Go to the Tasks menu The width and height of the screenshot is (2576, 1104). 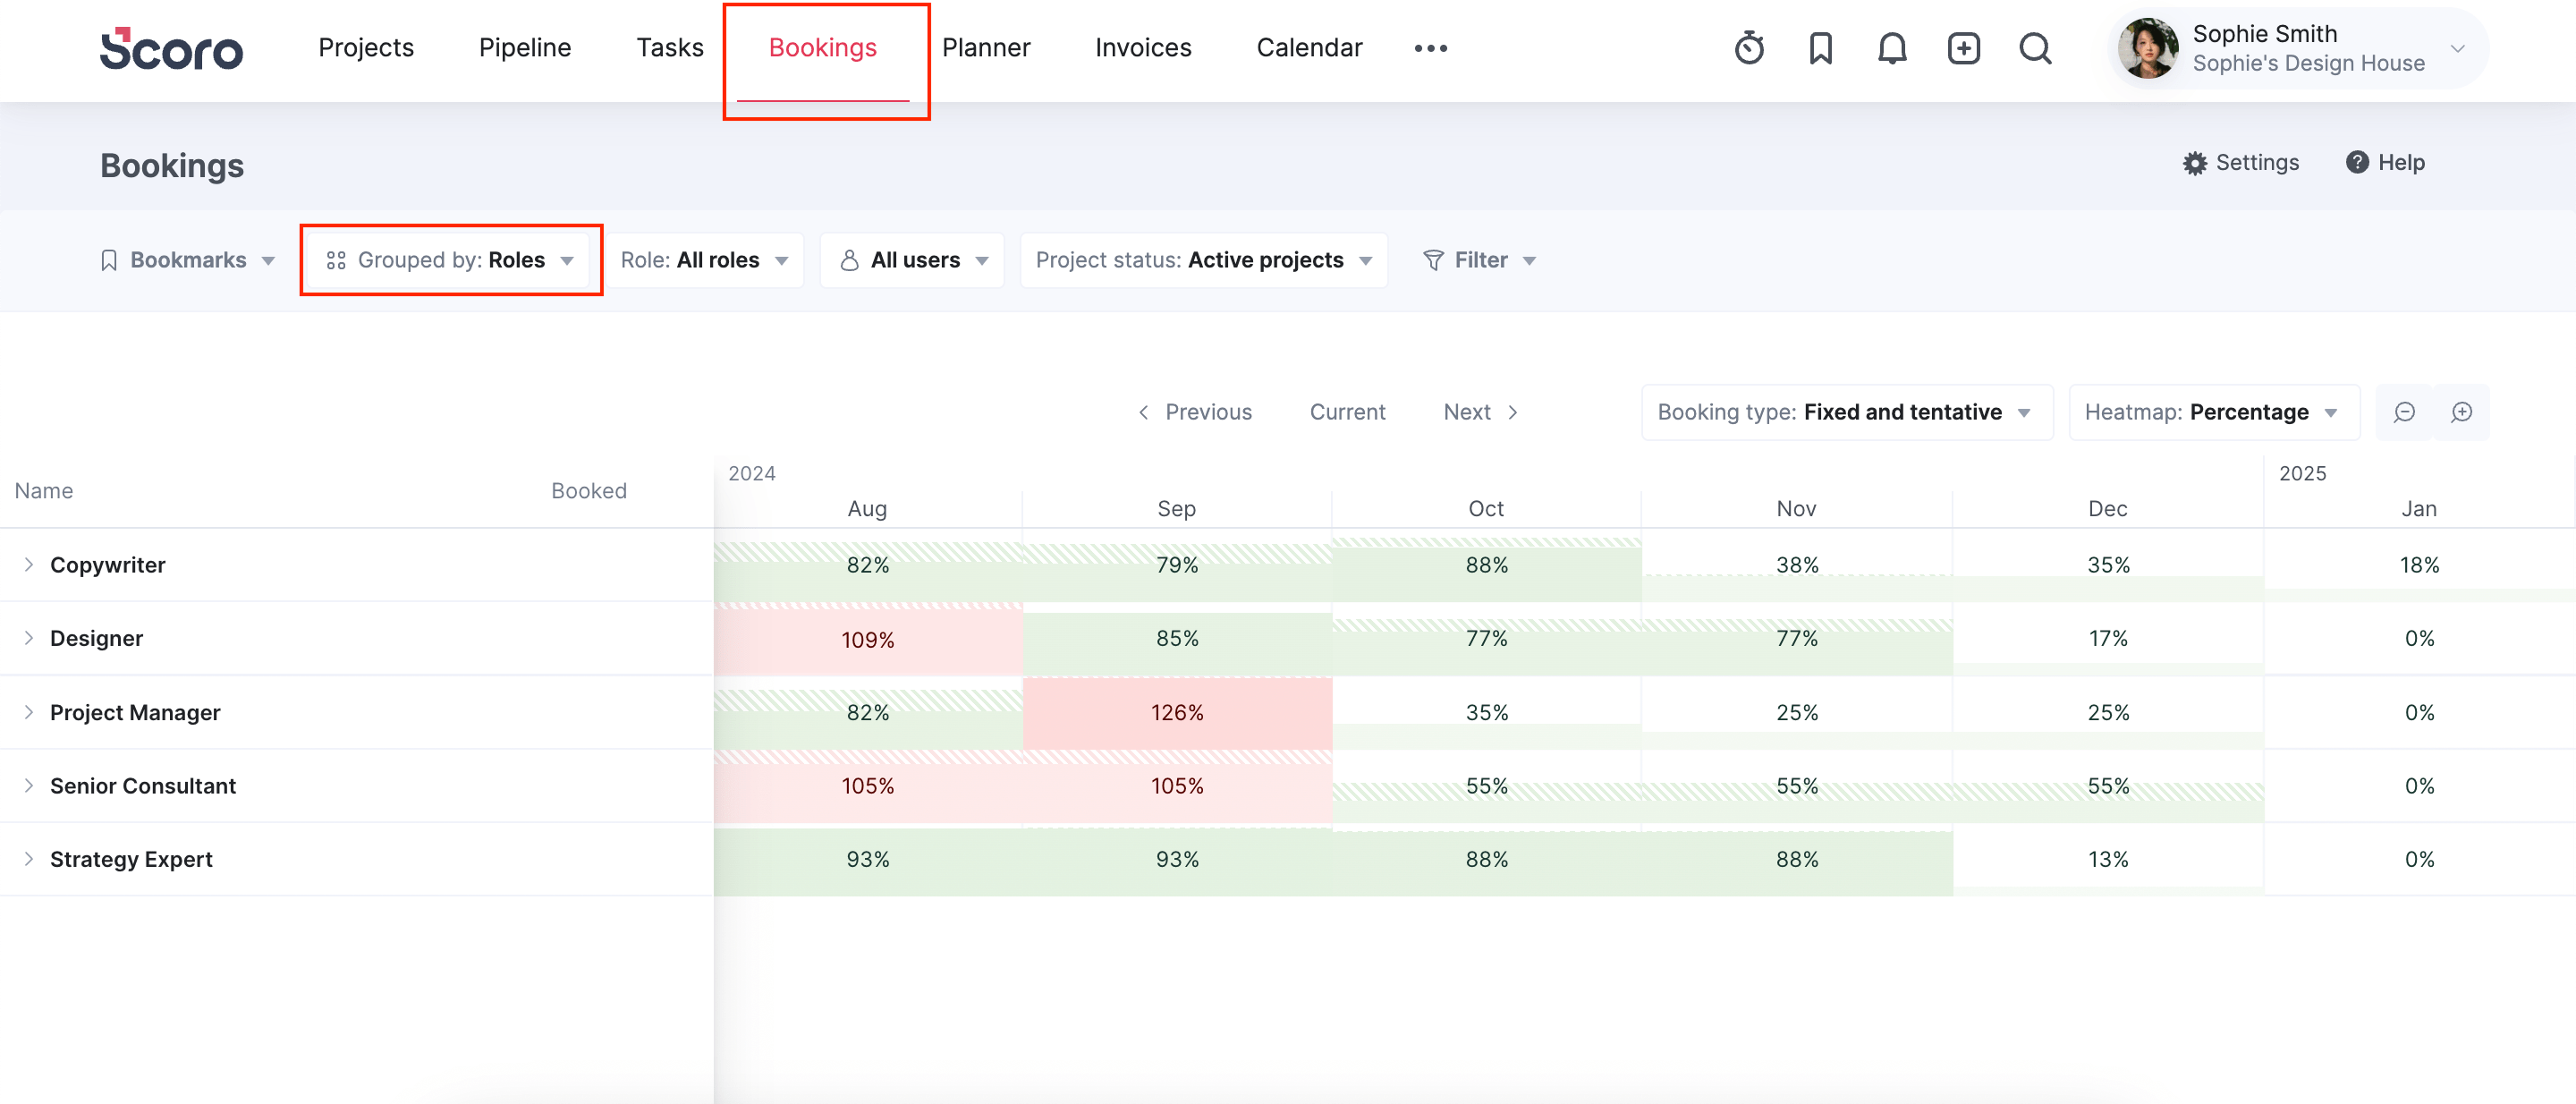tap(670, 48)
